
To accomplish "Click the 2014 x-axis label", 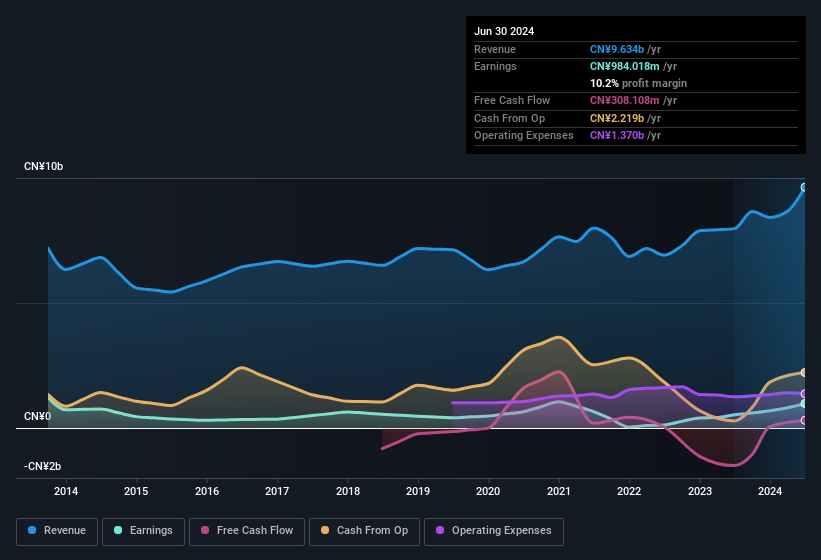I will 66,491.
